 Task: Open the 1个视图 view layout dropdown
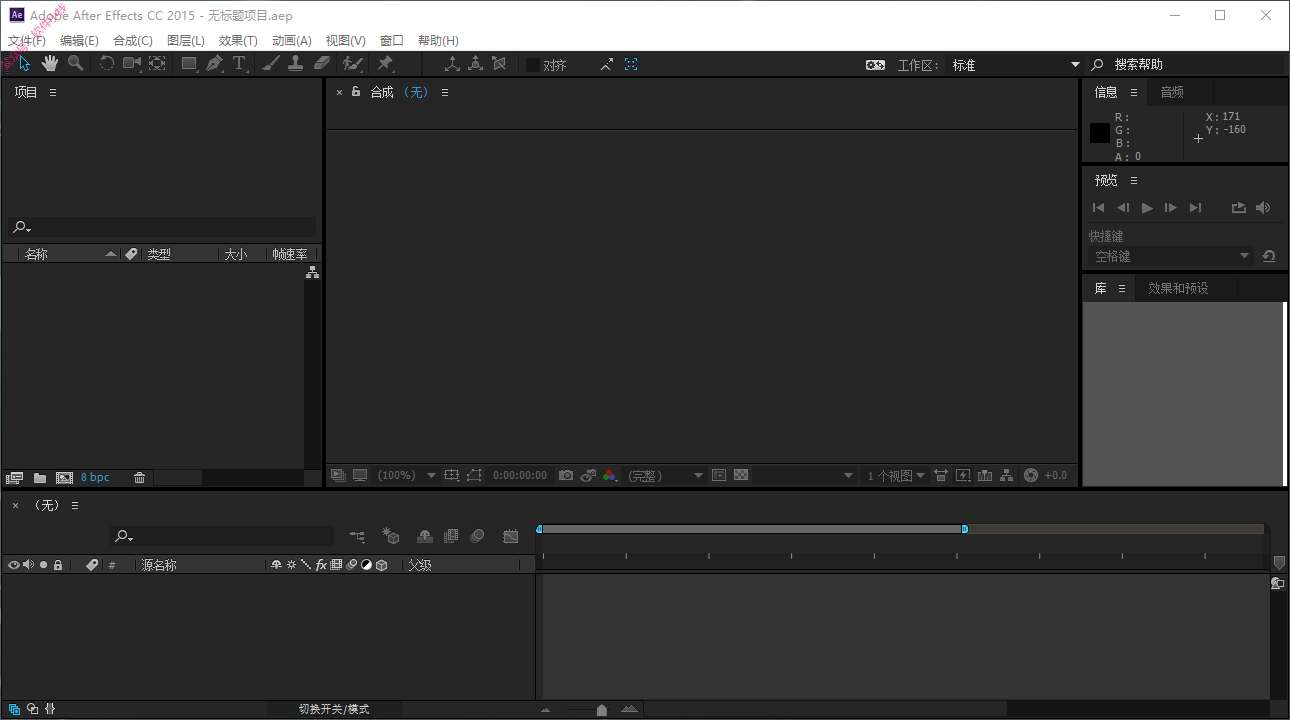click(x=896, y=476)
